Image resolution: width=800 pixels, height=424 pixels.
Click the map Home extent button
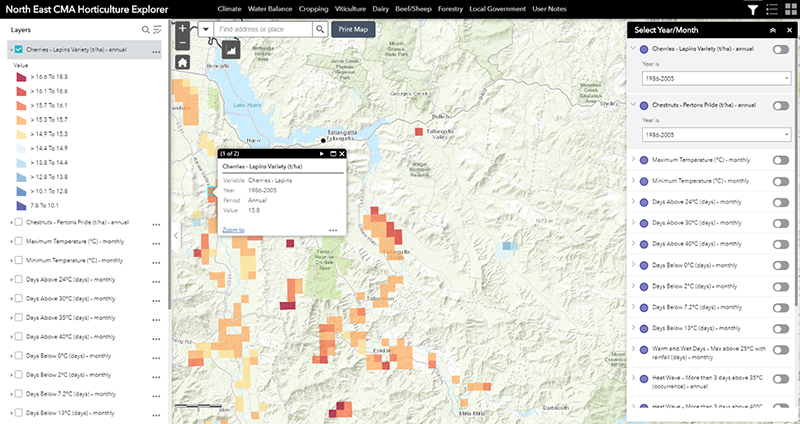click(183, 62)
